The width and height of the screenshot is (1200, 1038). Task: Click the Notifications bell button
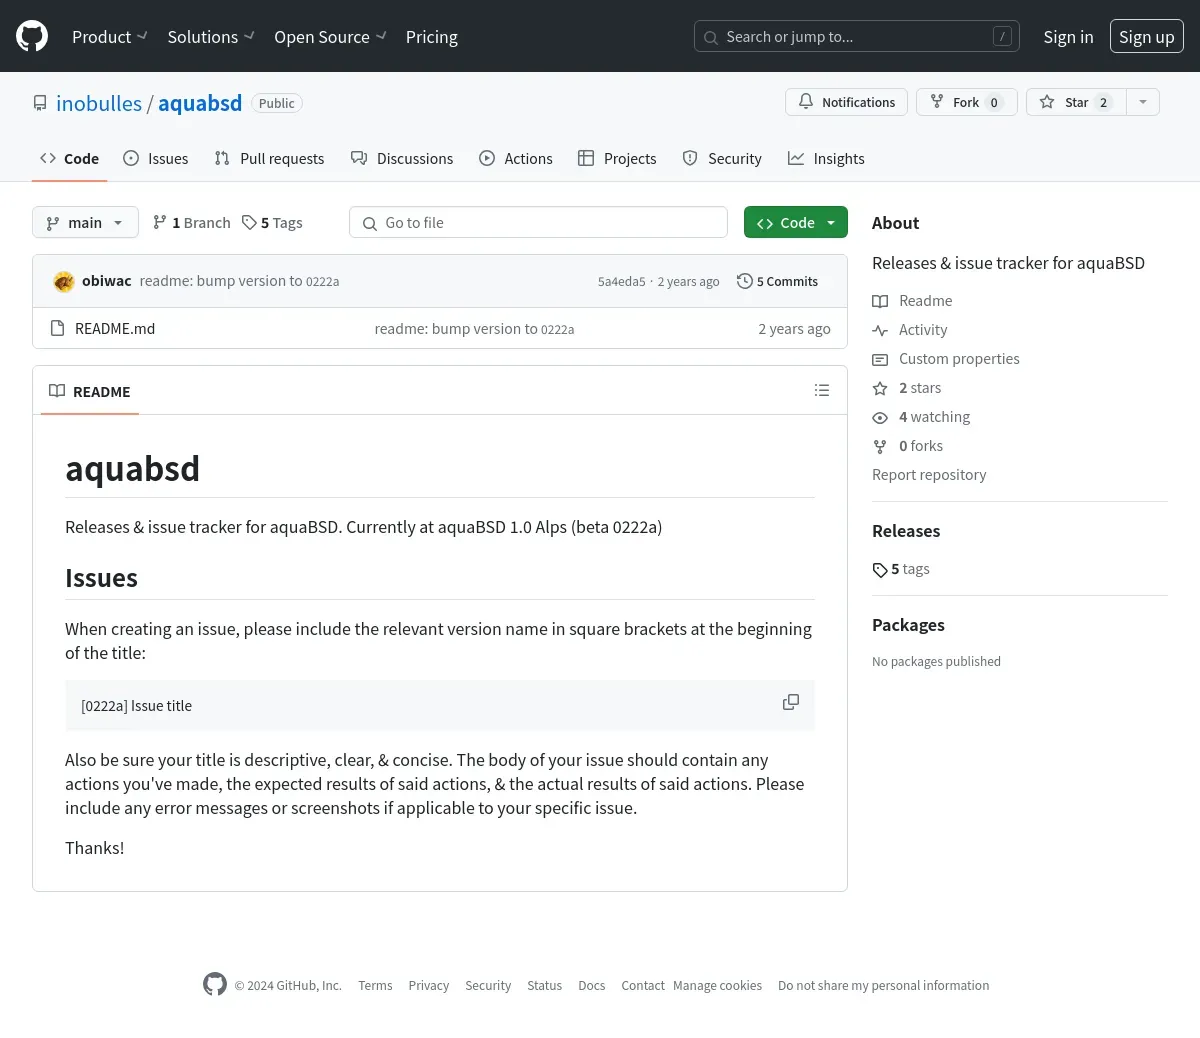846,102
